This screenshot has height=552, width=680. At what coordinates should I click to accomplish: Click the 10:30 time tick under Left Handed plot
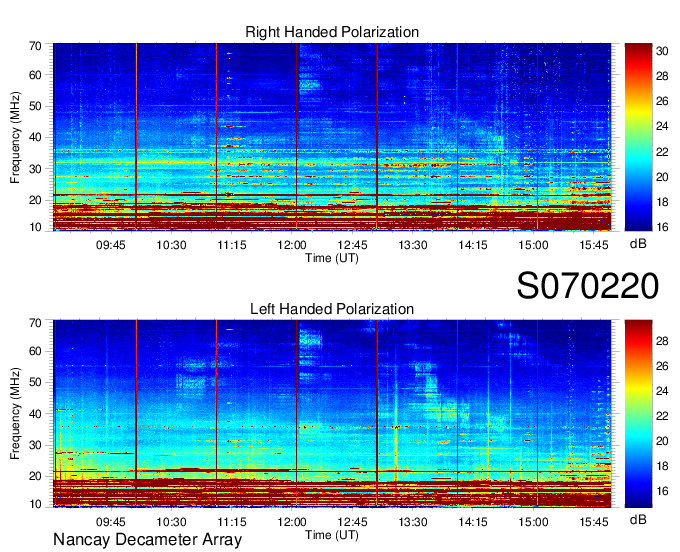(x=171, y=522)
